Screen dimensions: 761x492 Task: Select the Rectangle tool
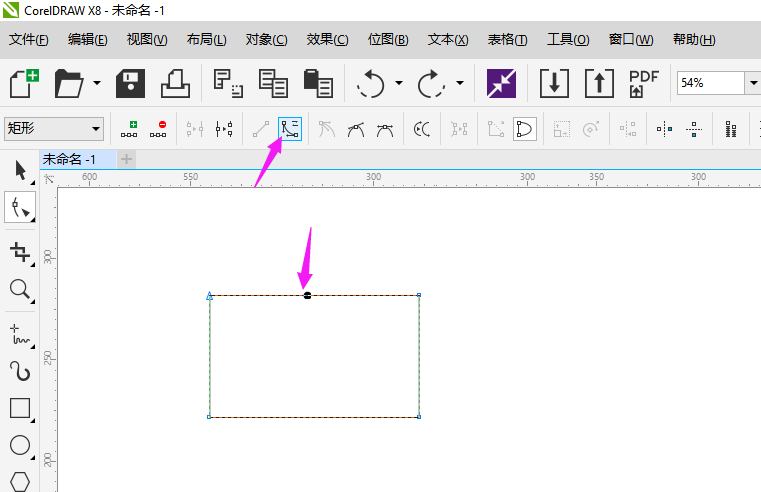click(x=20, y=409)
